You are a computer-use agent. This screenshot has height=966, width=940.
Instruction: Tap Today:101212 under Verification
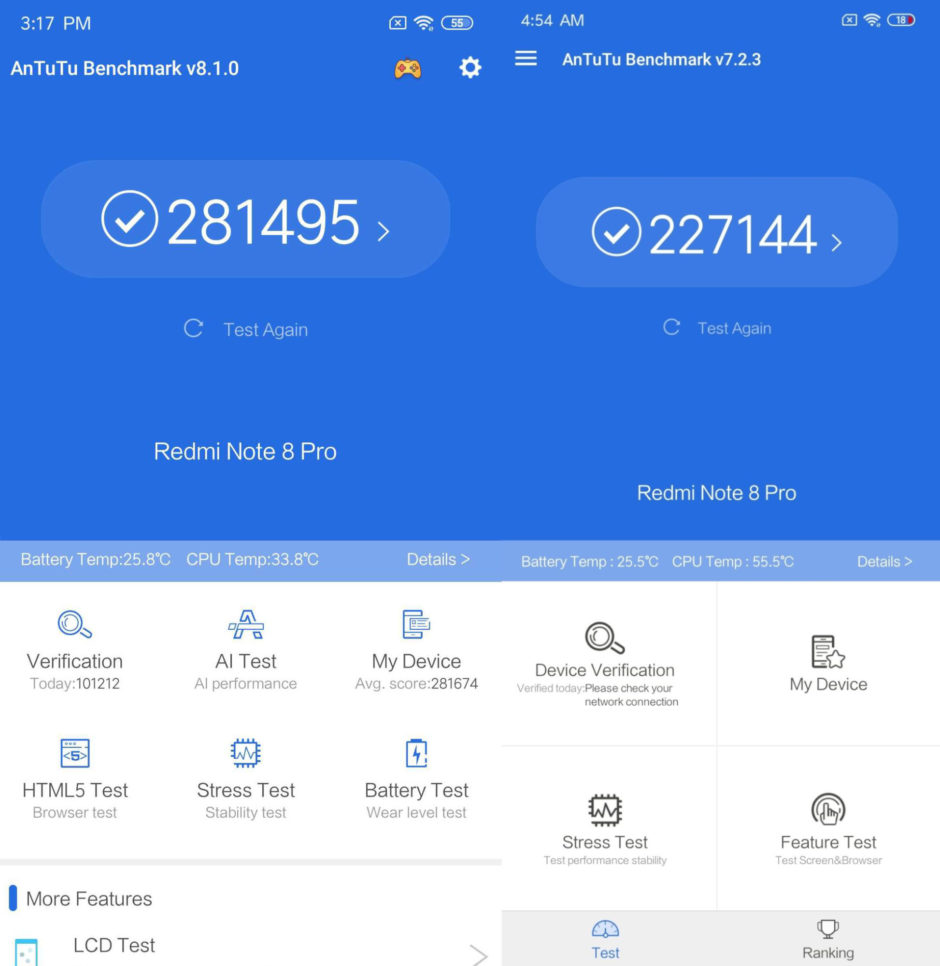click(75, 683)
